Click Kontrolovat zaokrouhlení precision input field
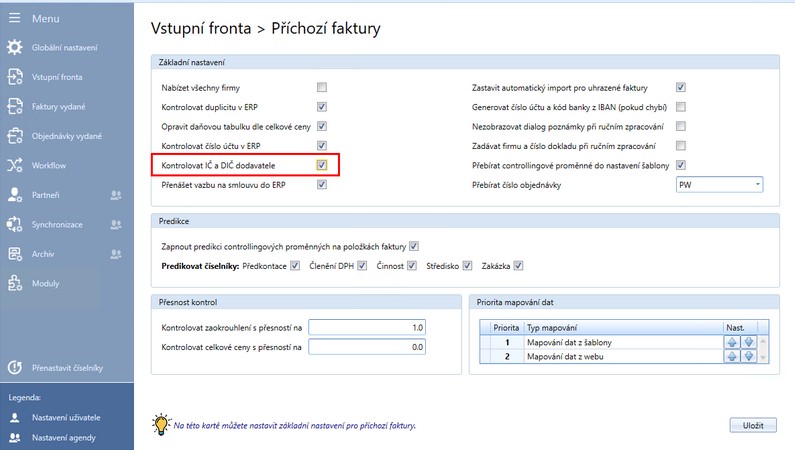This screenshot has height=450, width=795. pyautogui.click(x=369, y=327)
